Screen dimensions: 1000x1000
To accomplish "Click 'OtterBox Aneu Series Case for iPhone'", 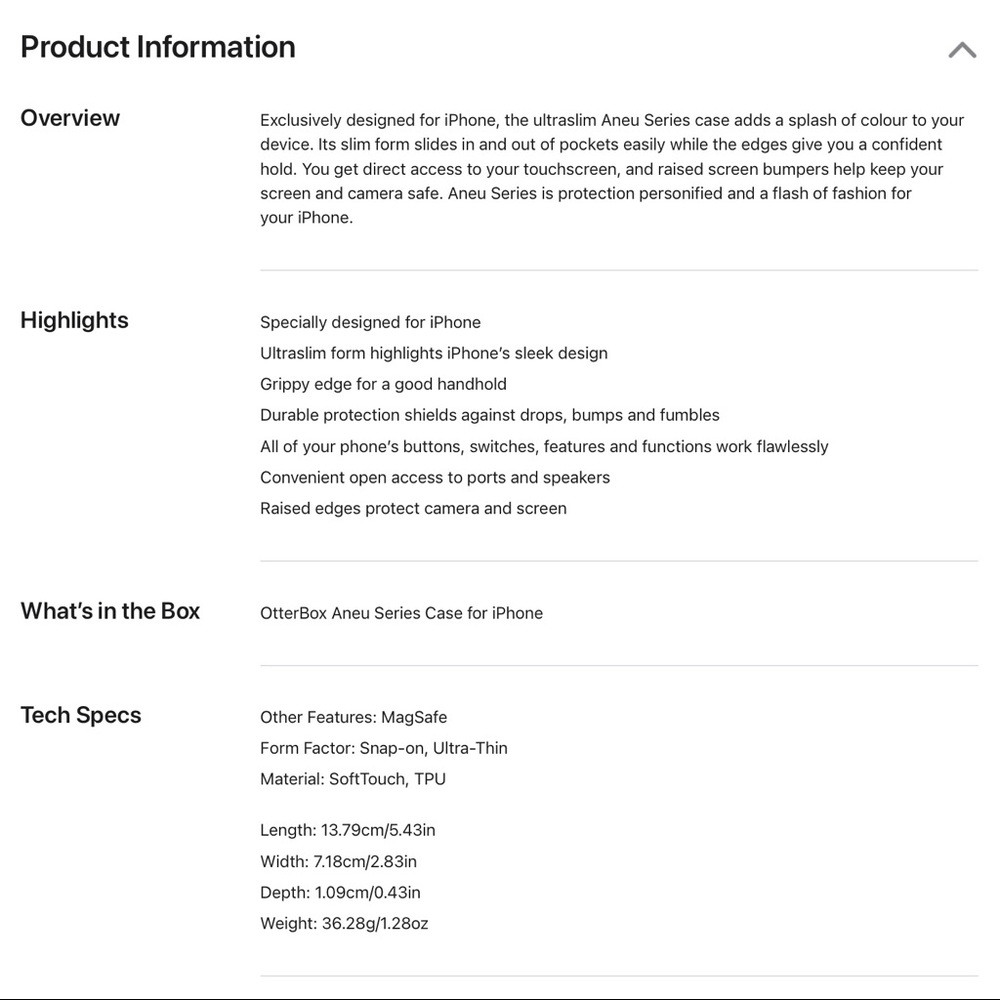I will (x=402, y=613).
